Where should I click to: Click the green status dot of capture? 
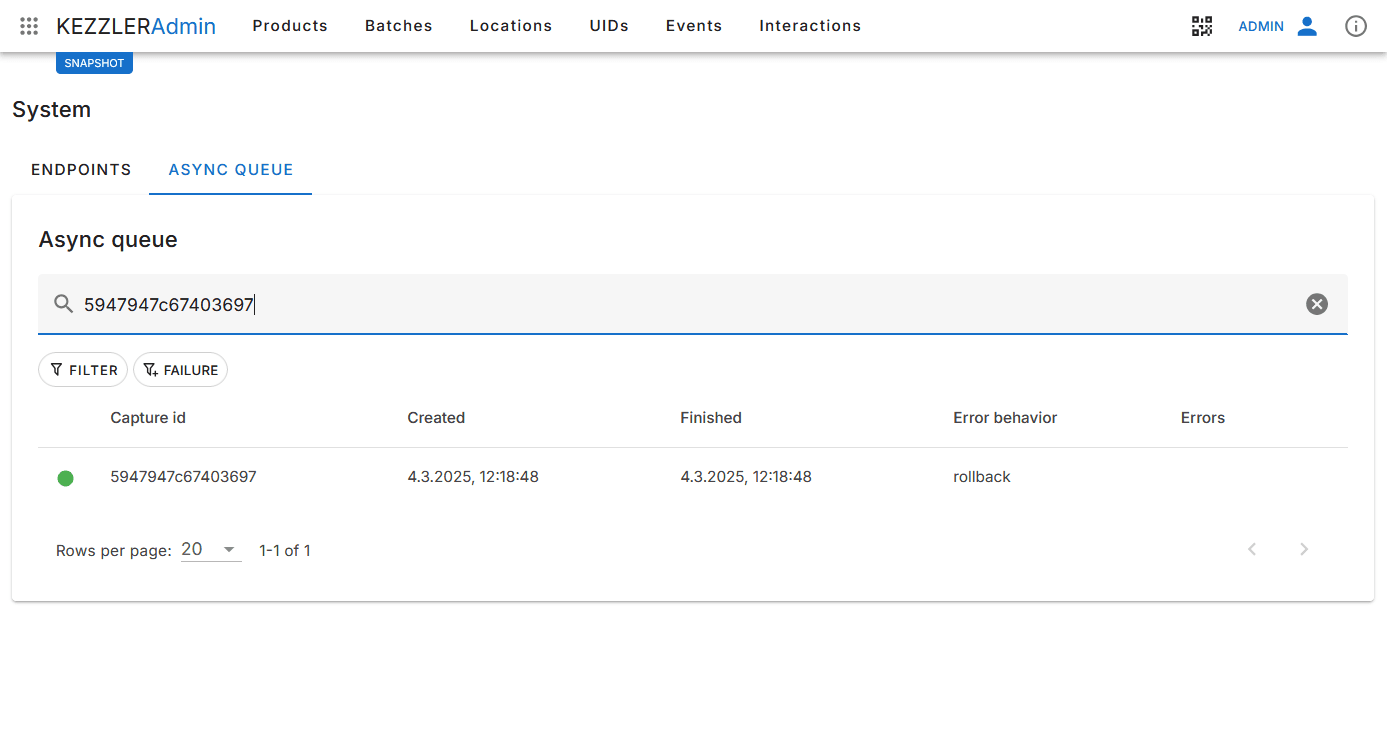pos(65,478)
